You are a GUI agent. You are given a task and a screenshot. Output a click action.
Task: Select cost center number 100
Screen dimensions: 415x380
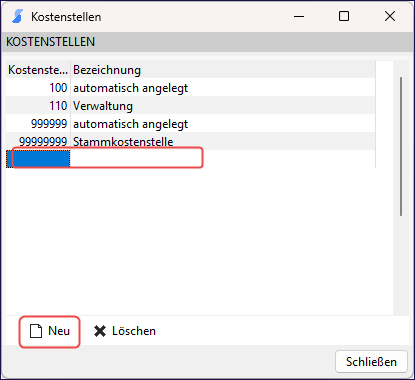tap(58, 88)
